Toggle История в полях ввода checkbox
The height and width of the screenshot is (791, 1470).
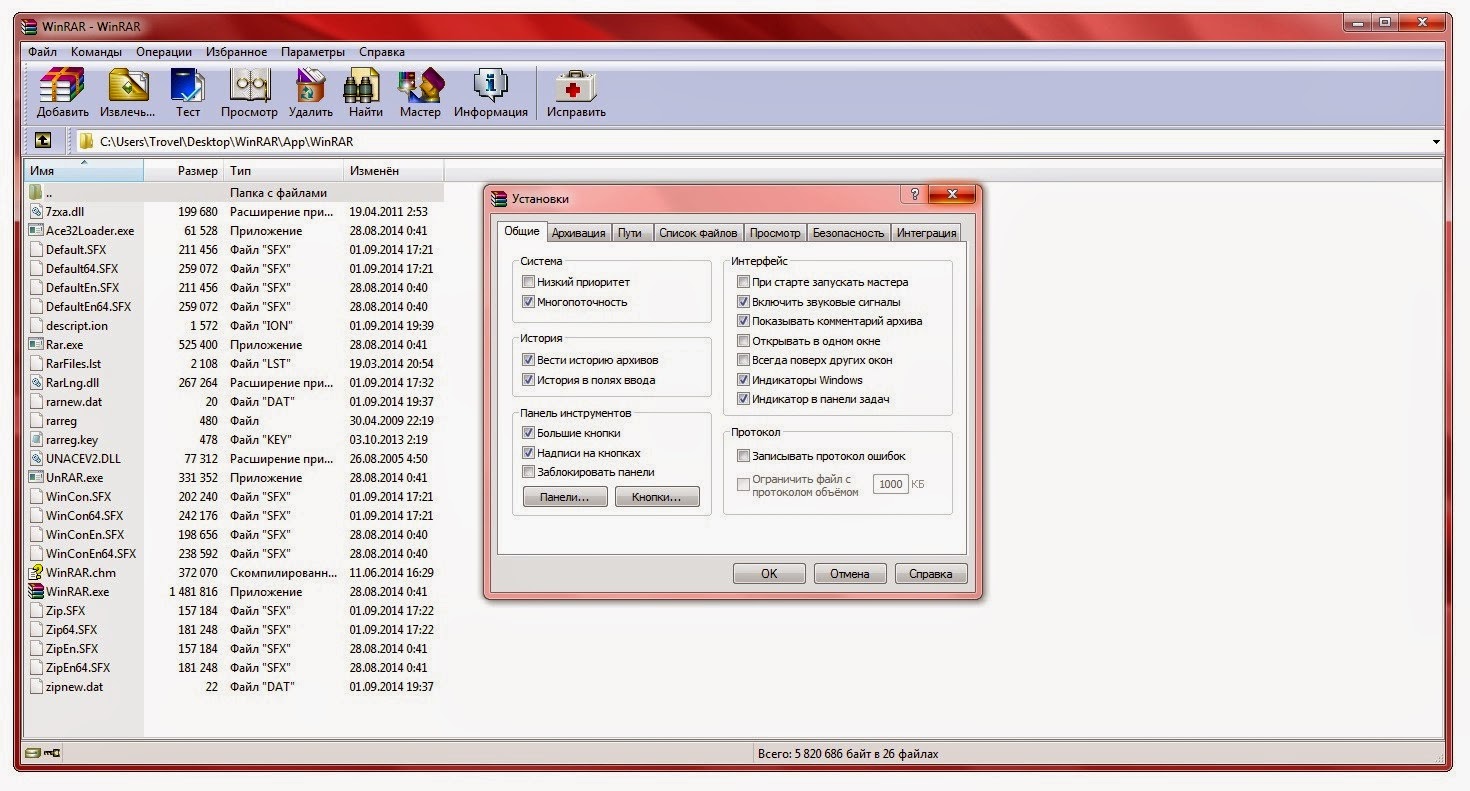pyautogui.click(x=529, y=379)
